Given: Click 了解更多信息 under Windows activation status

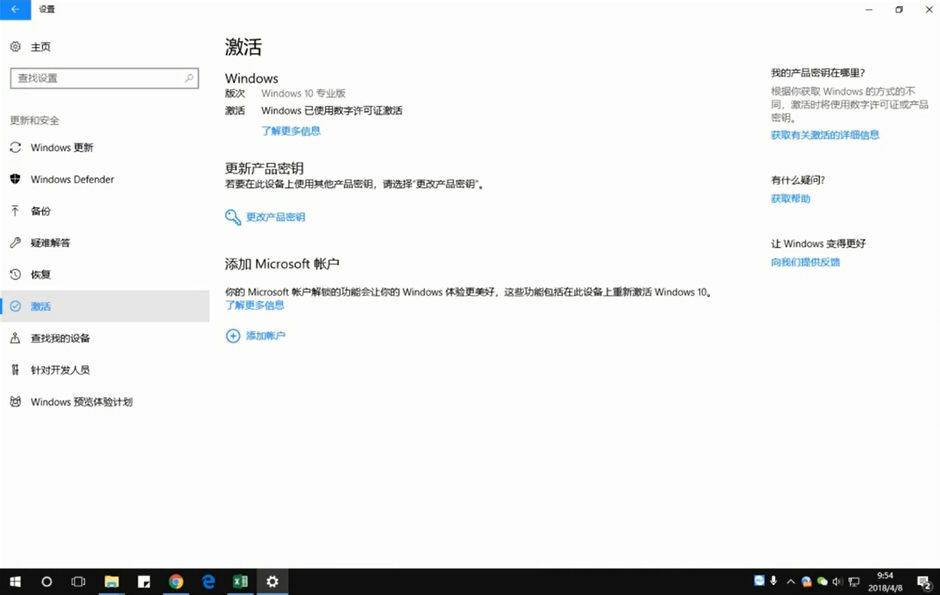Looking at the screenshot, I should pyautogui.click(x=291, y=131).
